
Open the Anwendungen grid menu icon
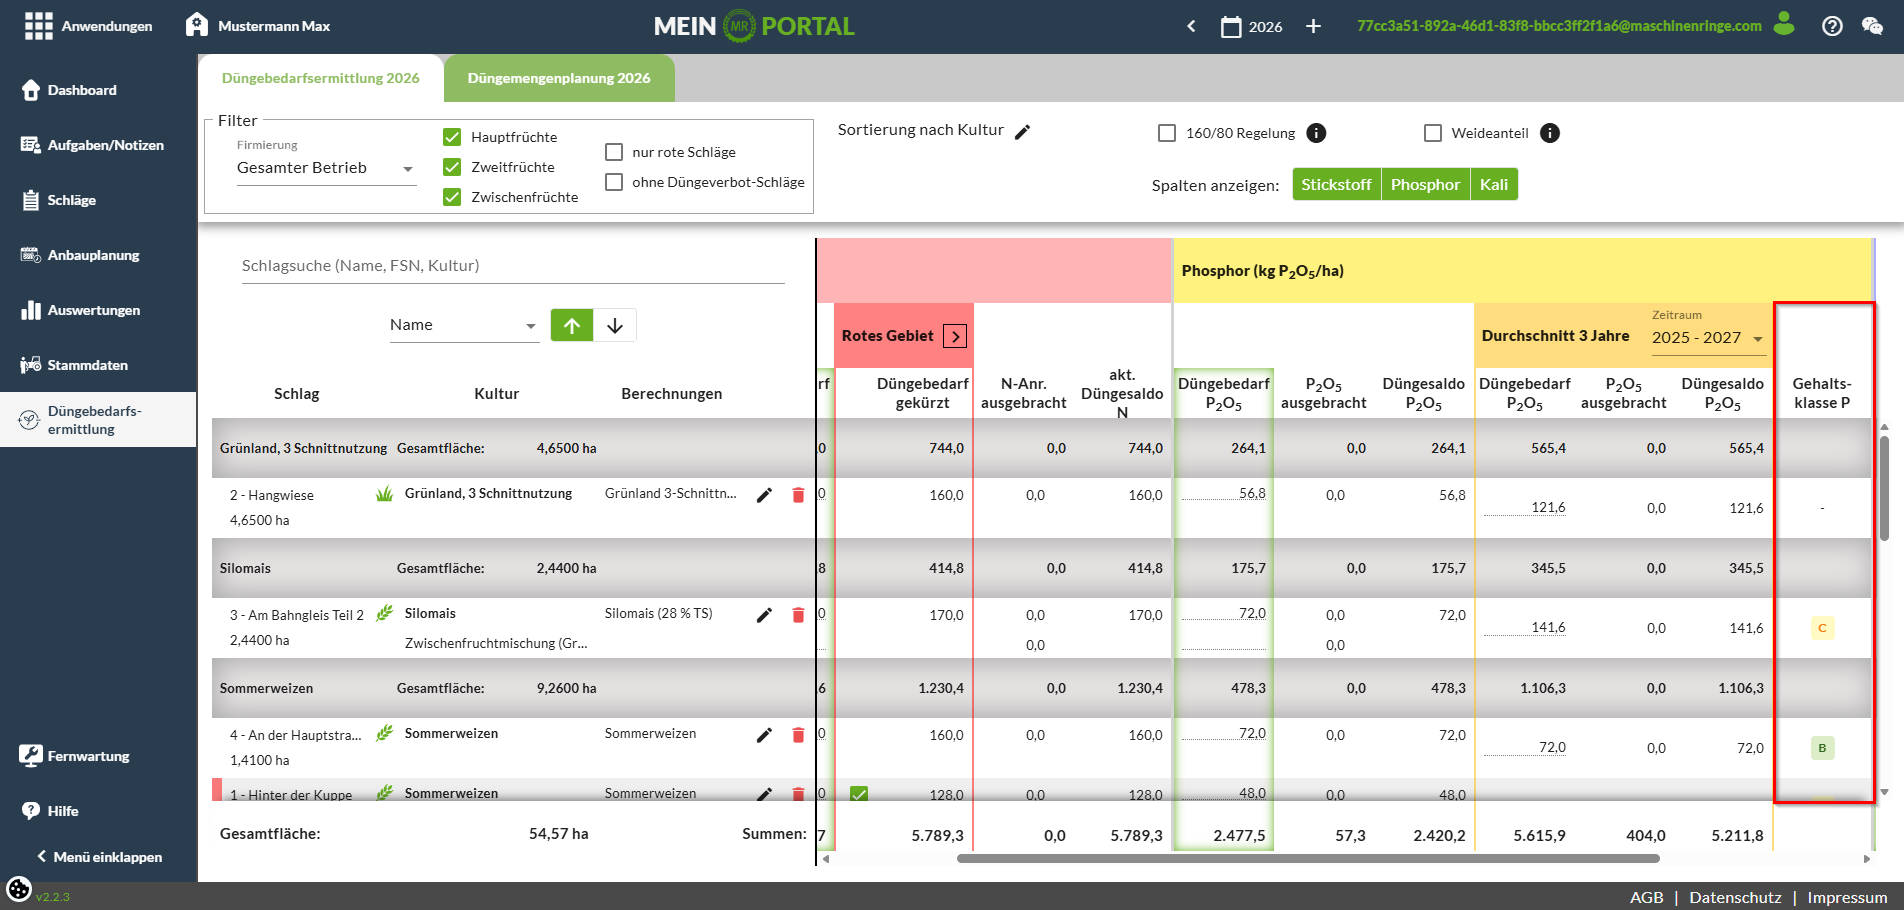tap(38, 26)
